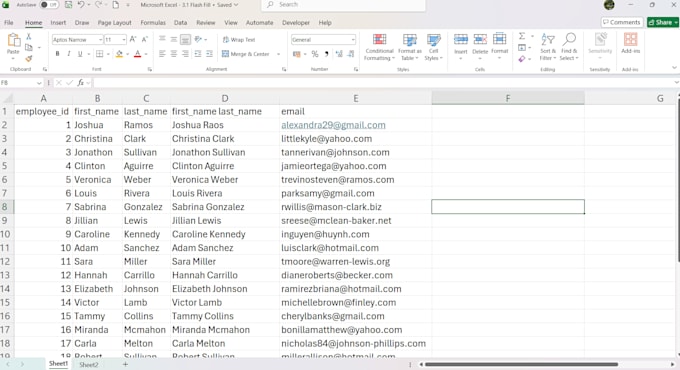Click the Undo icon
Image resolution: width=680 pixels, height=370 pixels.
[x=81, y=5]
